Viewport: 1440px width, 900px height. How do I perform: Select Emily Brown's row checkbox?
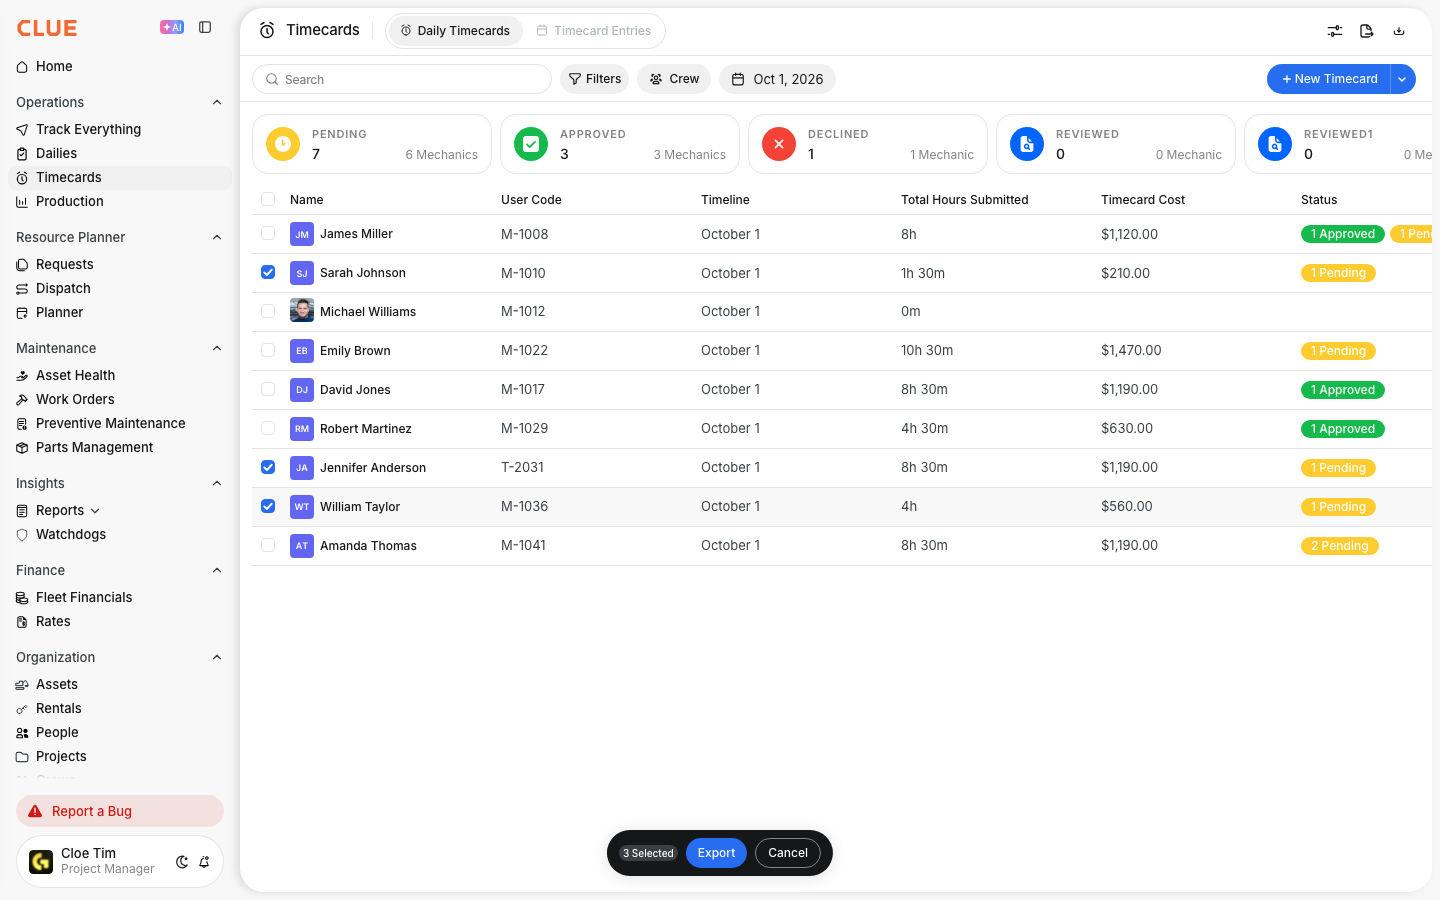point(268,350)
